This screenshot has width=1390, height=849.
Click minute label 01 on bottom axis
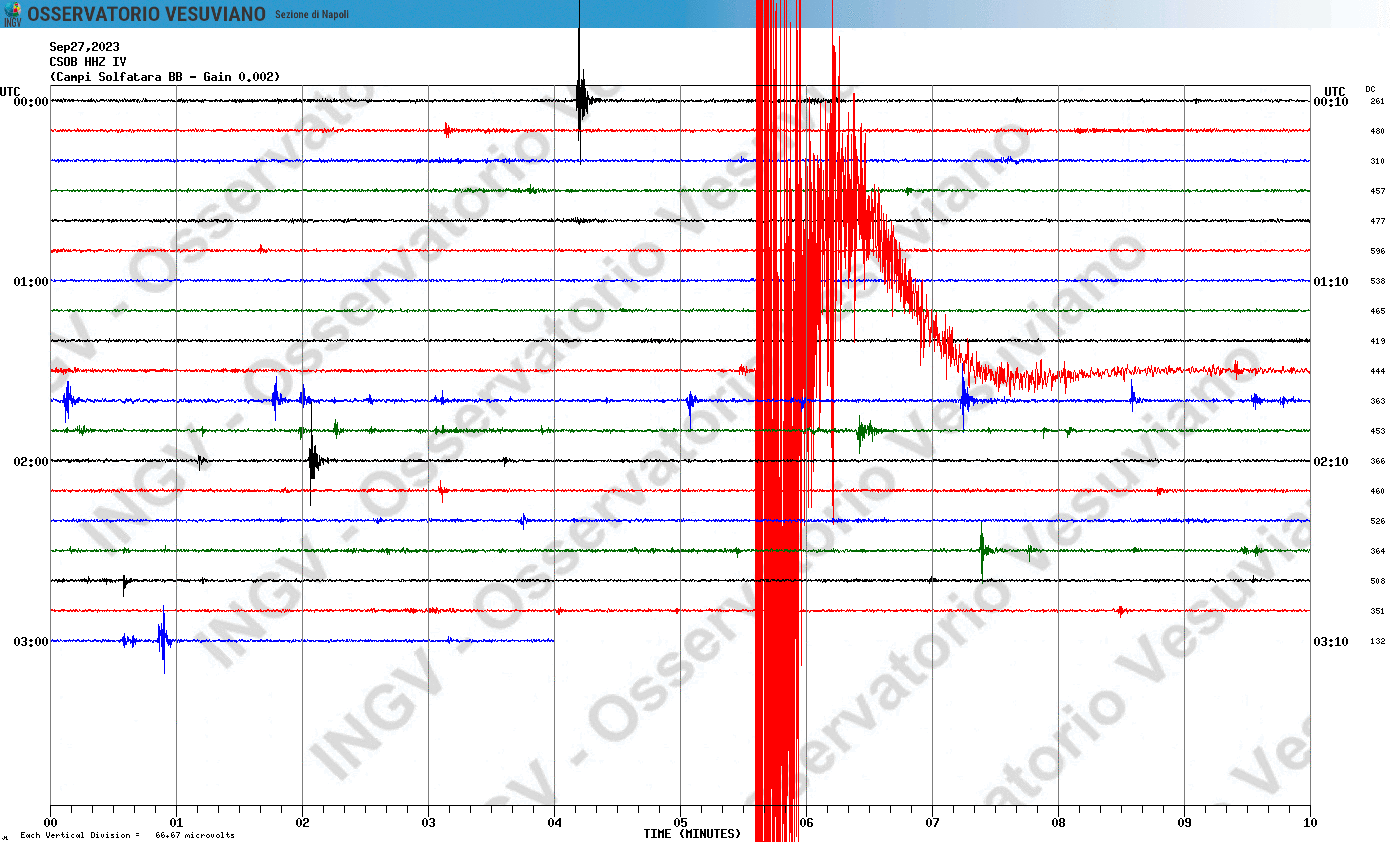pyautogui.click(x=176, y=823)
